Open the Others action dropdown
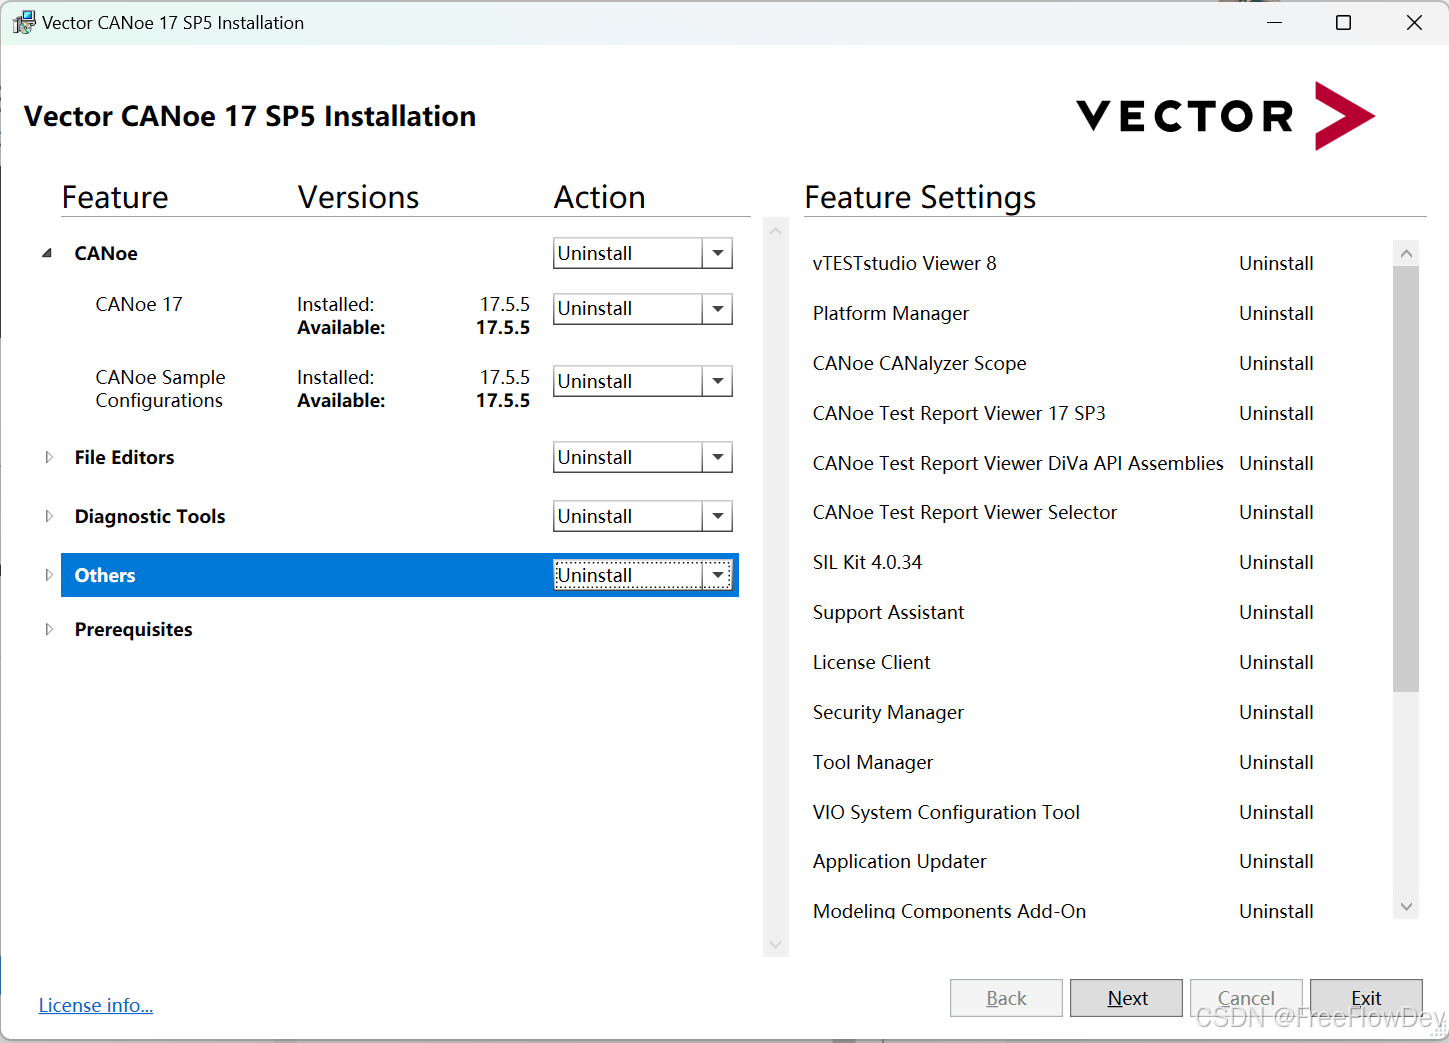This screenshot has width=1449, height=1043. (717, 575)
